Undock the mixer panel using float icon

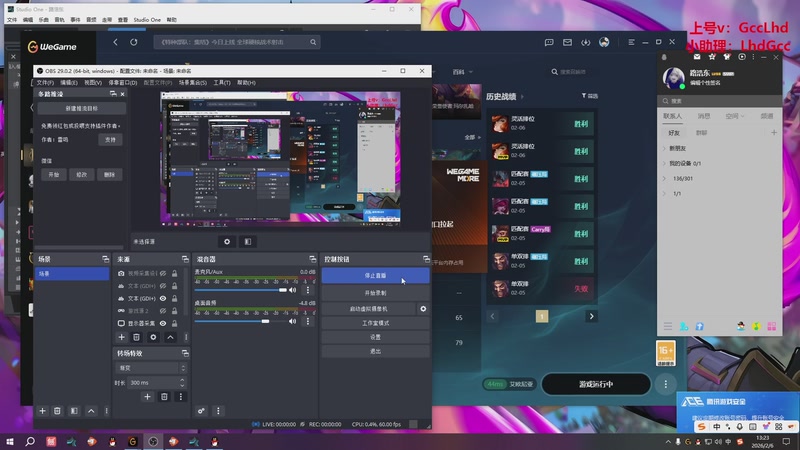[x=313, y=259]
